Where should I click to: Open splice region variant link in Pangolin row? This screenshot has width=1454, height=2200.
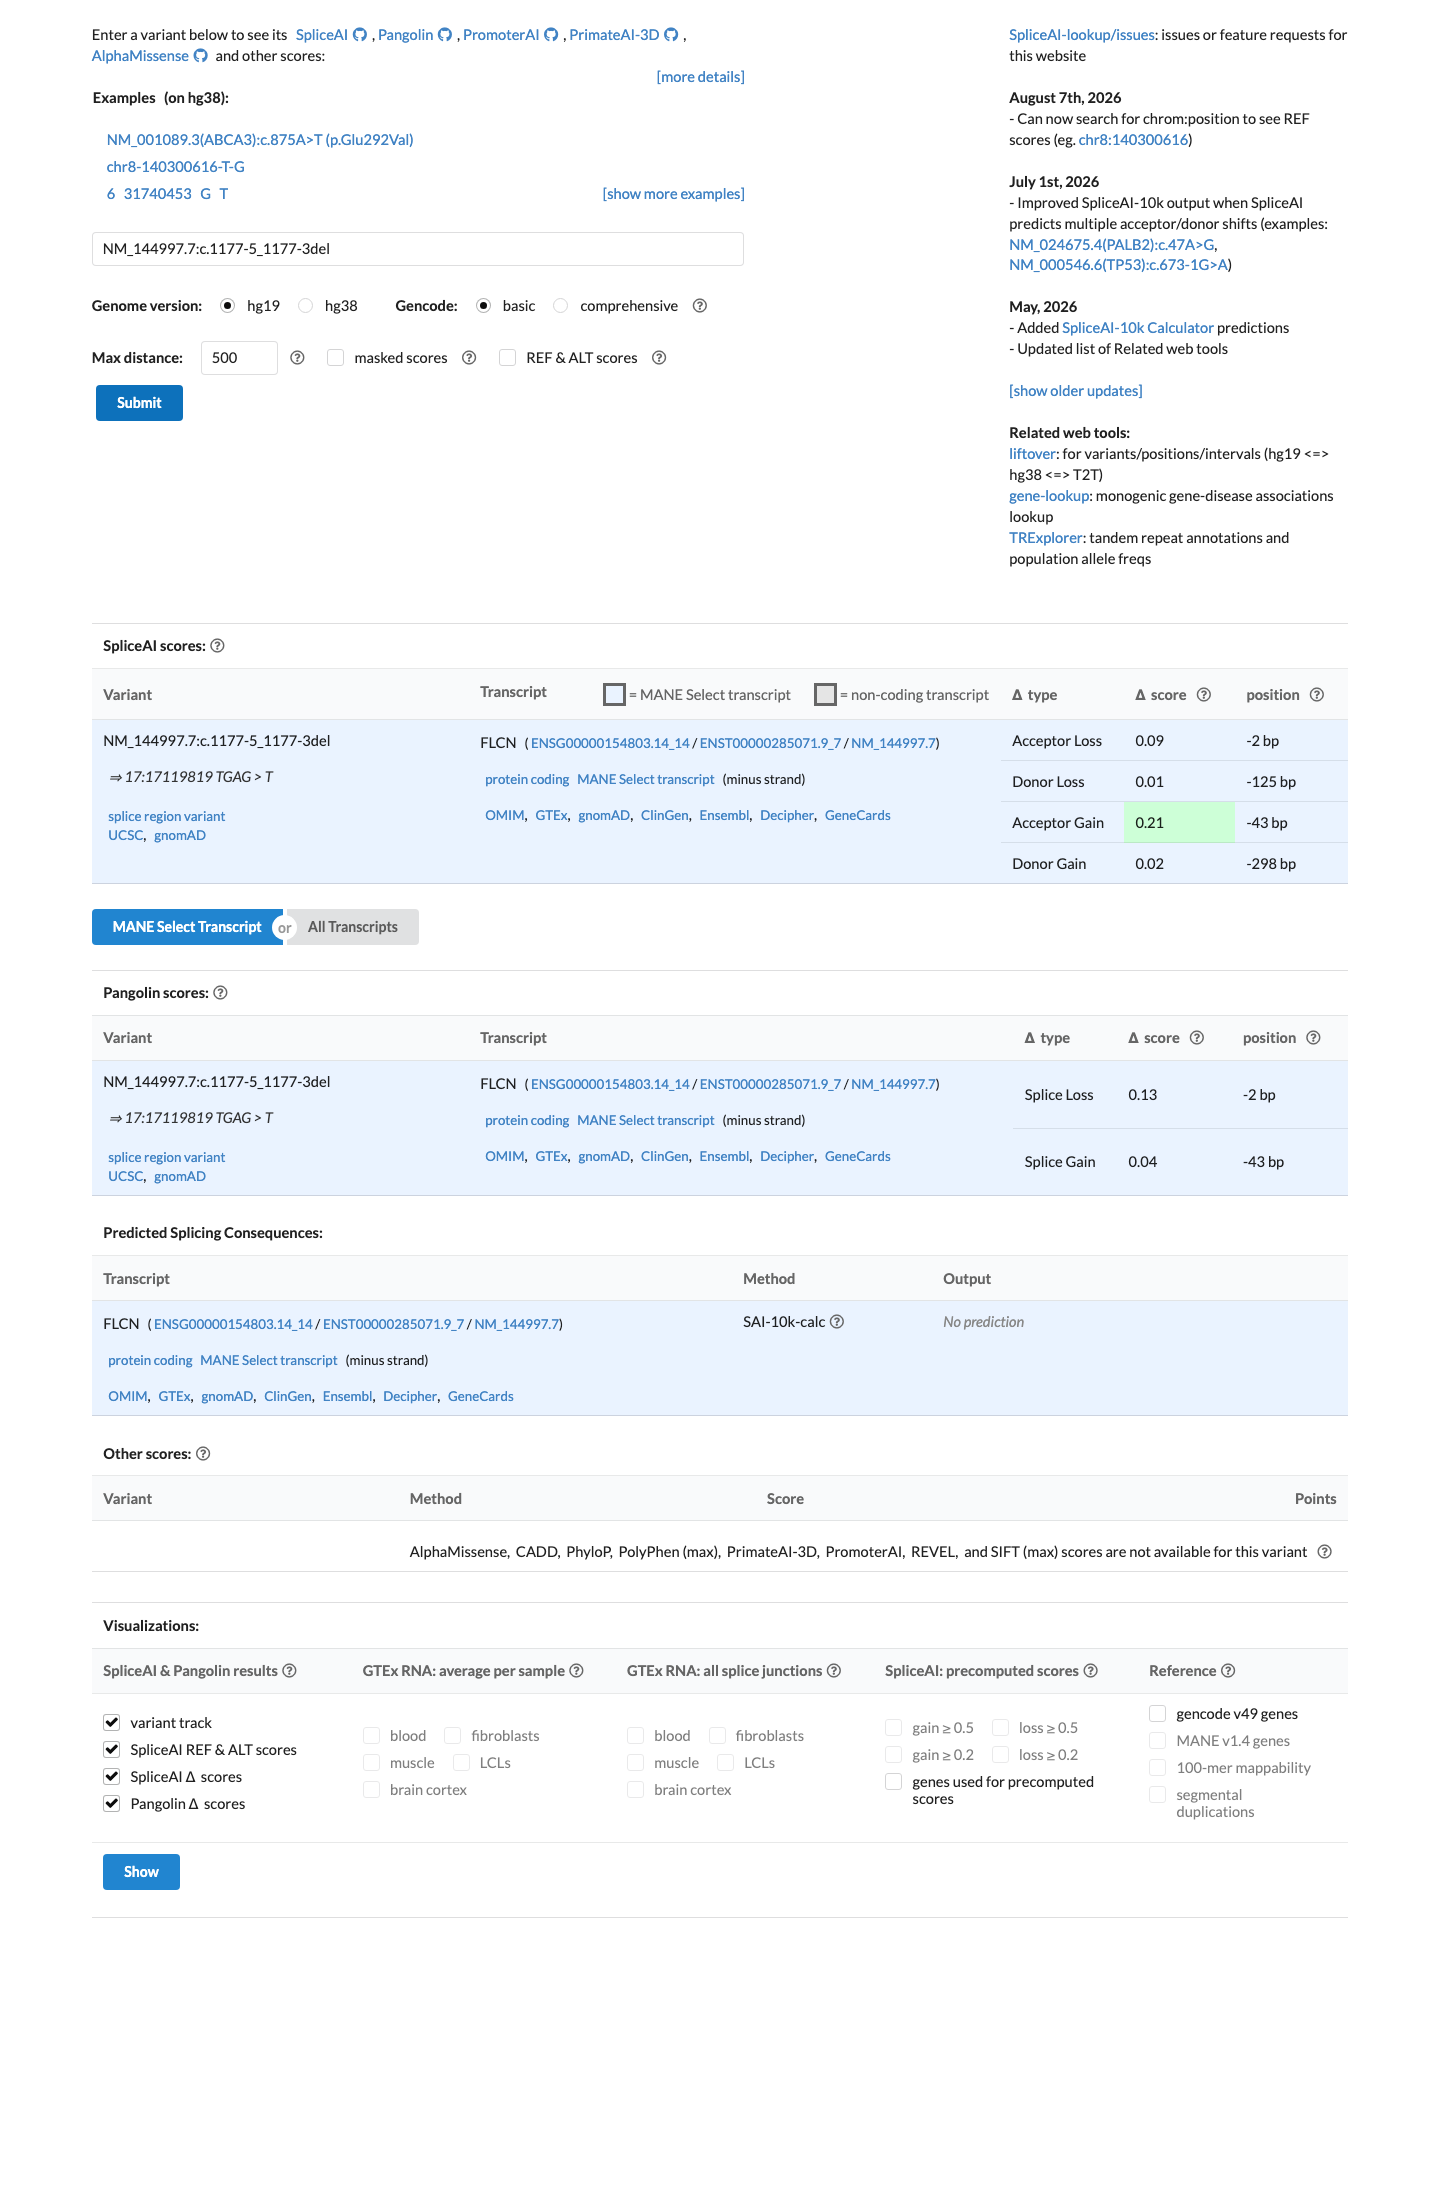(167, 1158)
